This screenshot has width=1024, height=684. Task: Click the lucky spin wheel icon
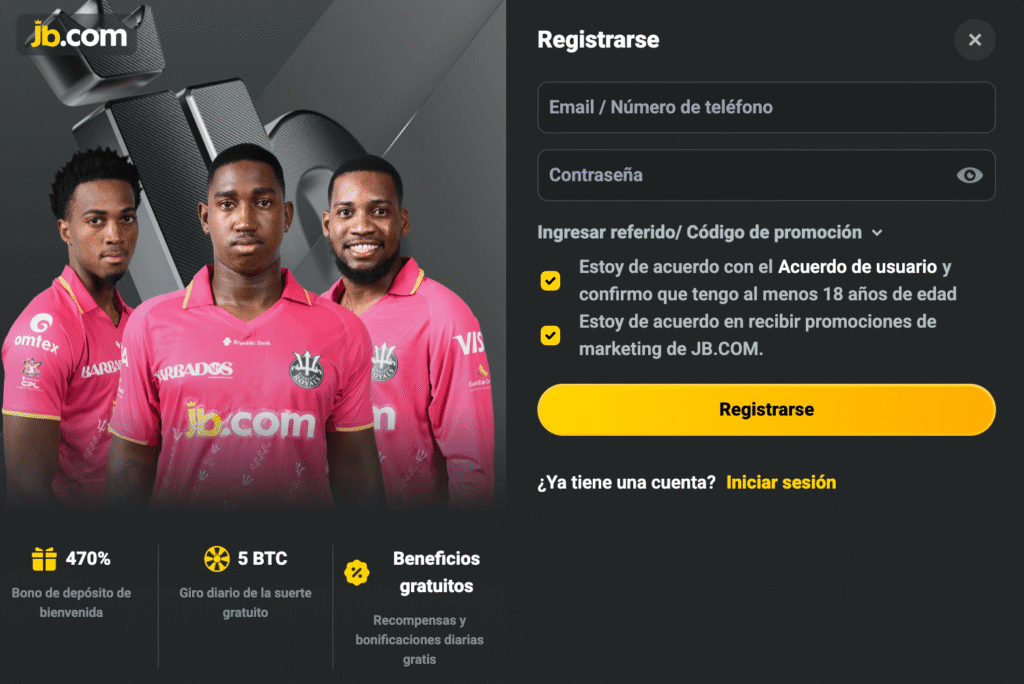click(217, 558)
